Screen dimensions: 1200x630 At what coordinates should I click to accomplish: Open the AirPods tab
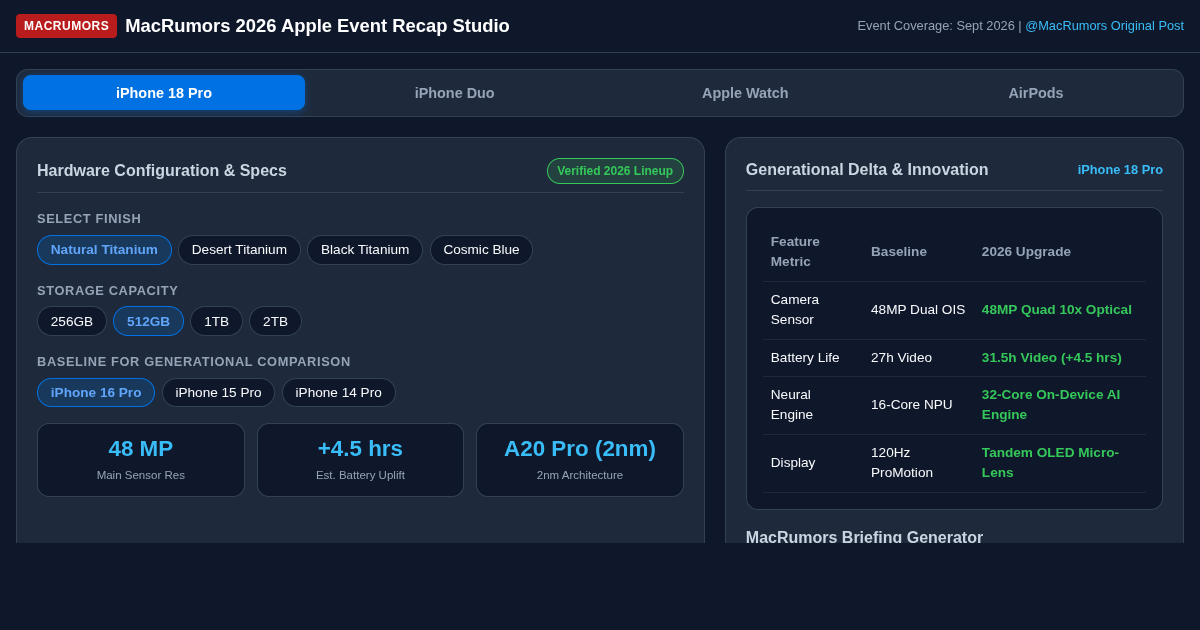(x=1036, y=93)
